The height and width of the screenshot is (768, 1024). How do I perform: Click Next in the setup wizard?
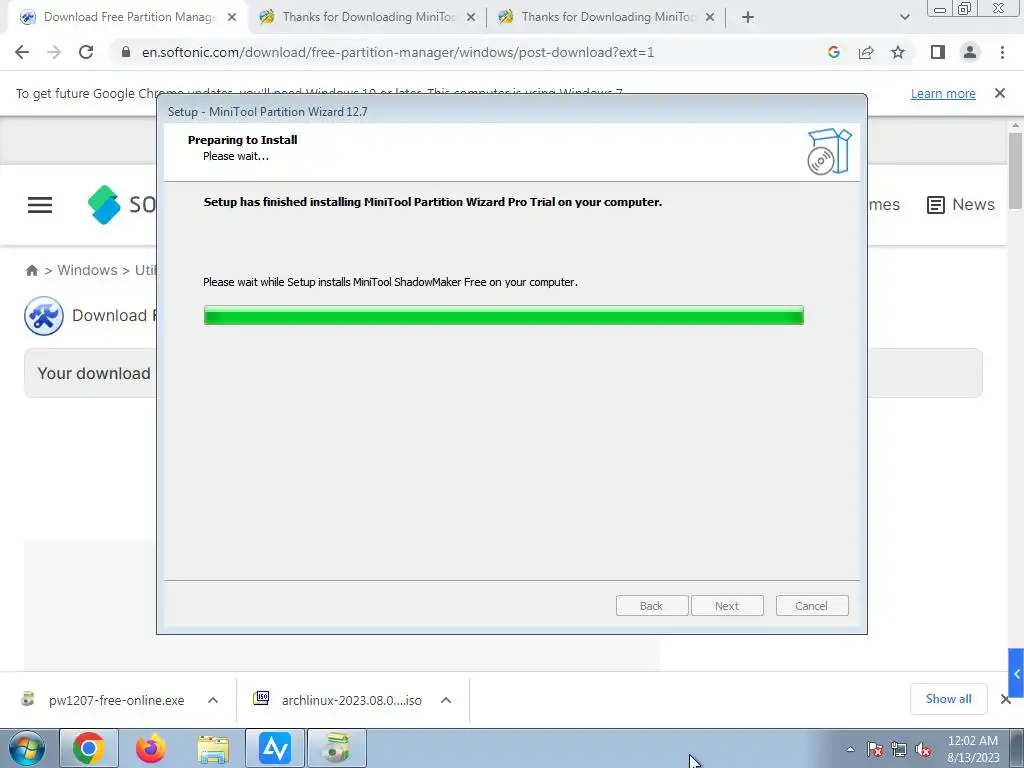(x=727, y=605)
